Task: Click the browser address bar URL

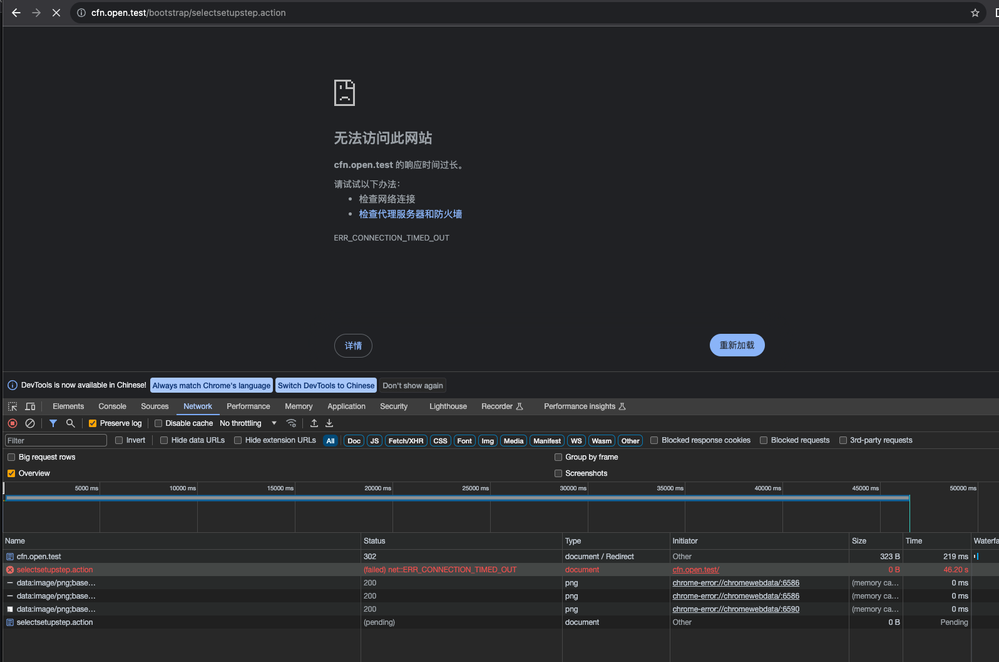Action: click(x=188, y=13)
